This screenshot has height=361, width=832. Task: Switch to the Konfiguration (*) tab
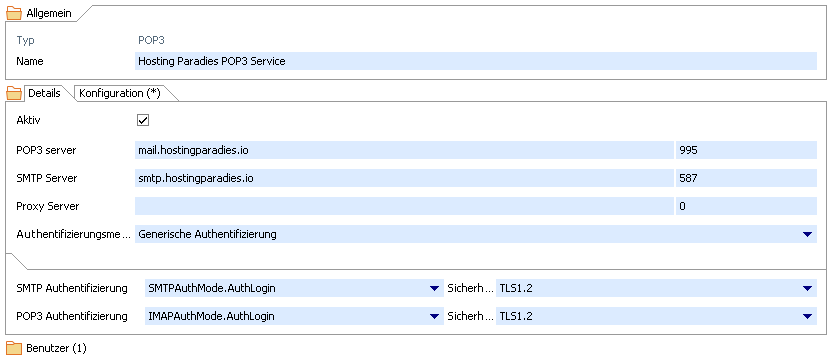120,93
